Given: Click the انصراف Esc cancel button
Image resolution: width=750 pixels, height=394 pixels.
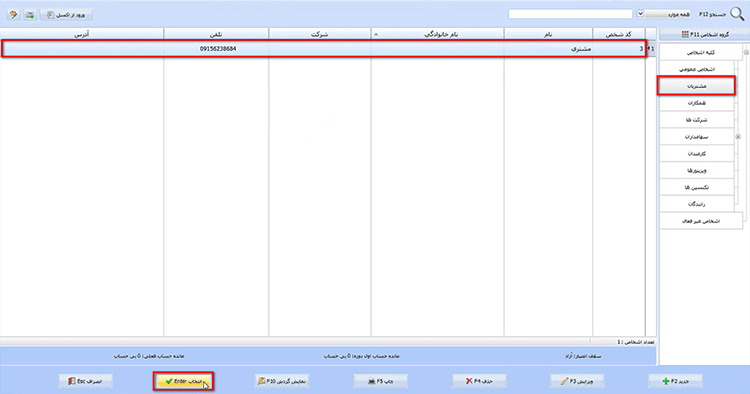Looking at the screenshot, I should tap(86, 381).
